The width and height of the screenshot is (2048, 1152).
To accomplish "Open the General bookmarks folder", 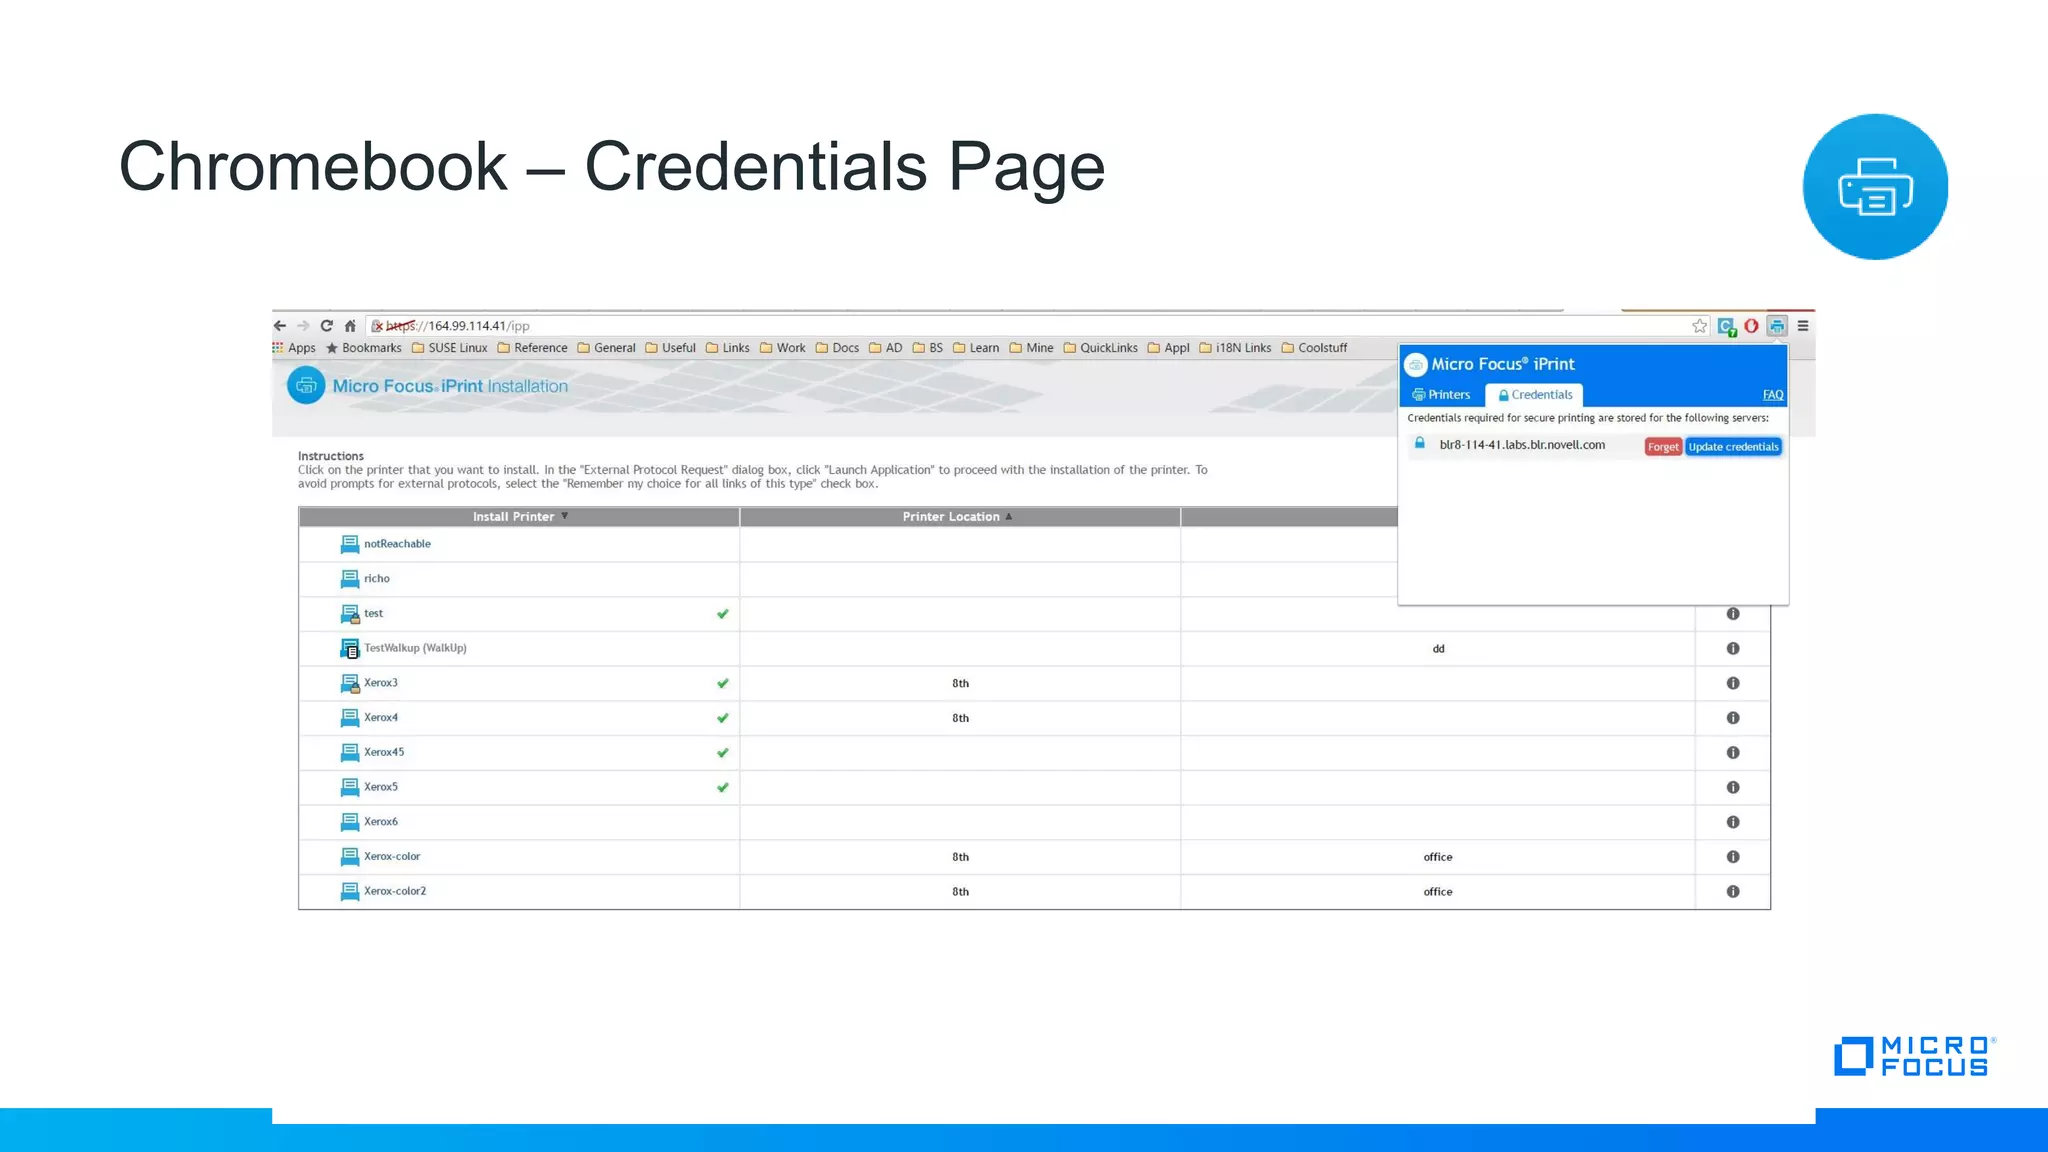I will tap(607, 348).
